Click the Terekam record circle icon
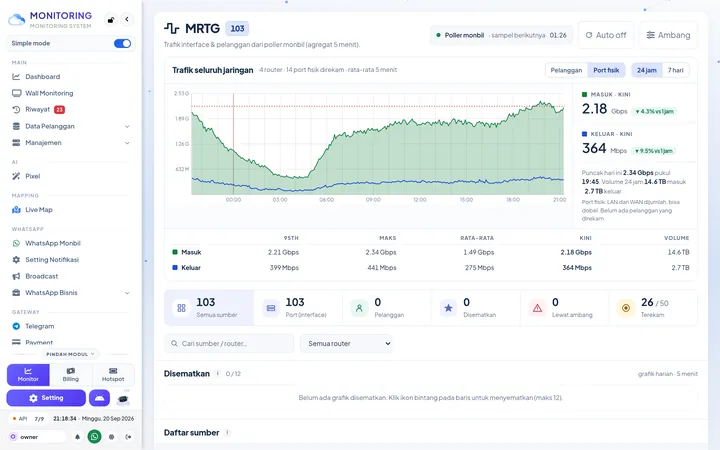The height and width of the screenshot is (450, 720). pos(625,308)
